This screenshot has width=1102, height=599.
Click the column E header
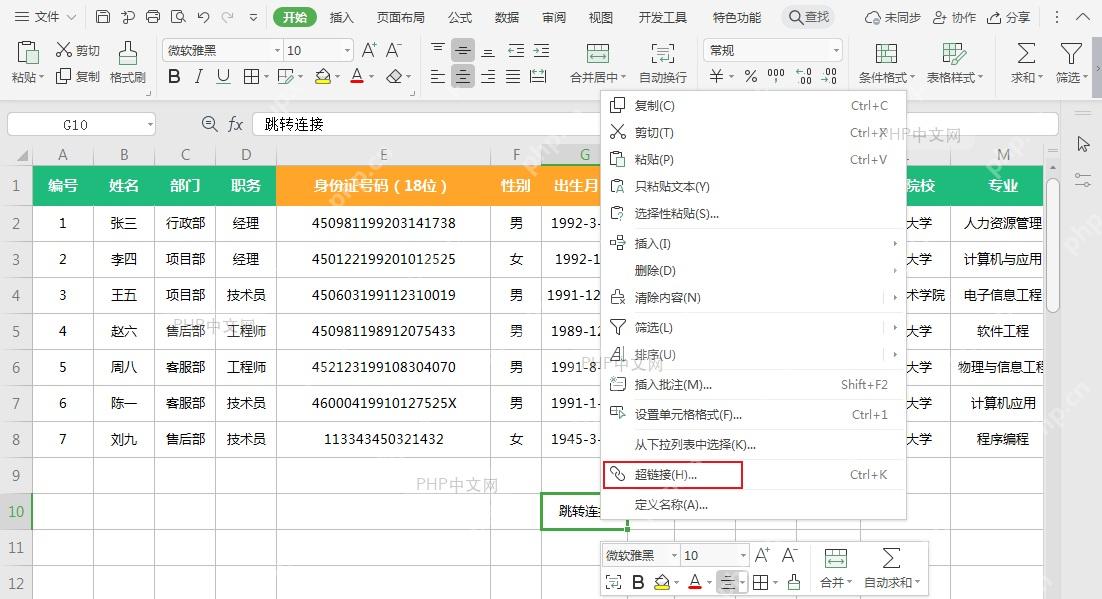383,155
